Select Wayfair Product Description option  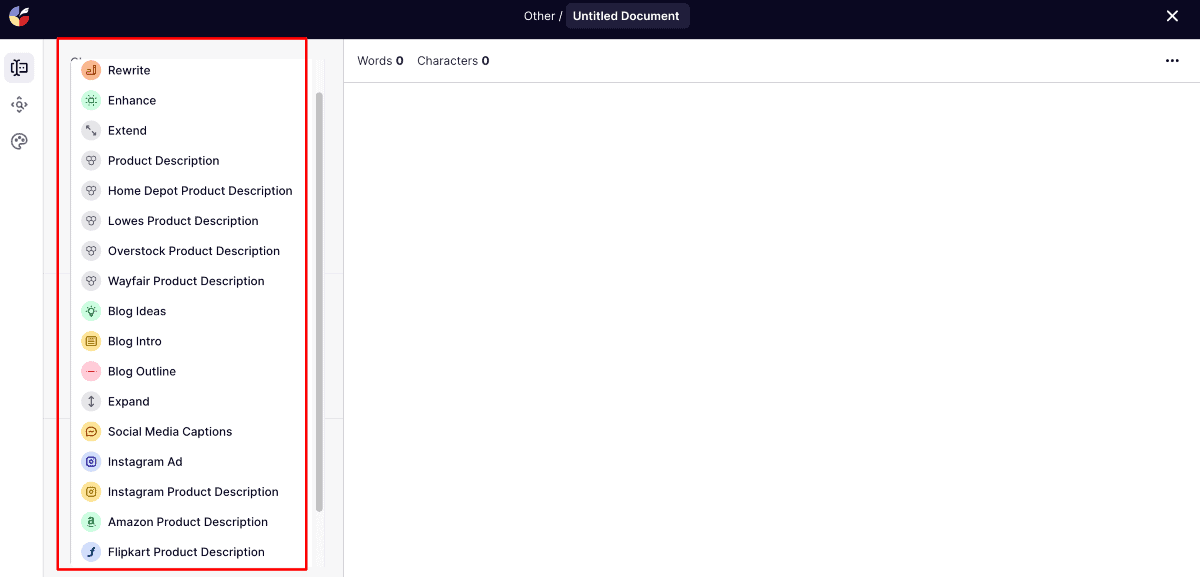click(x=186, y=281)
